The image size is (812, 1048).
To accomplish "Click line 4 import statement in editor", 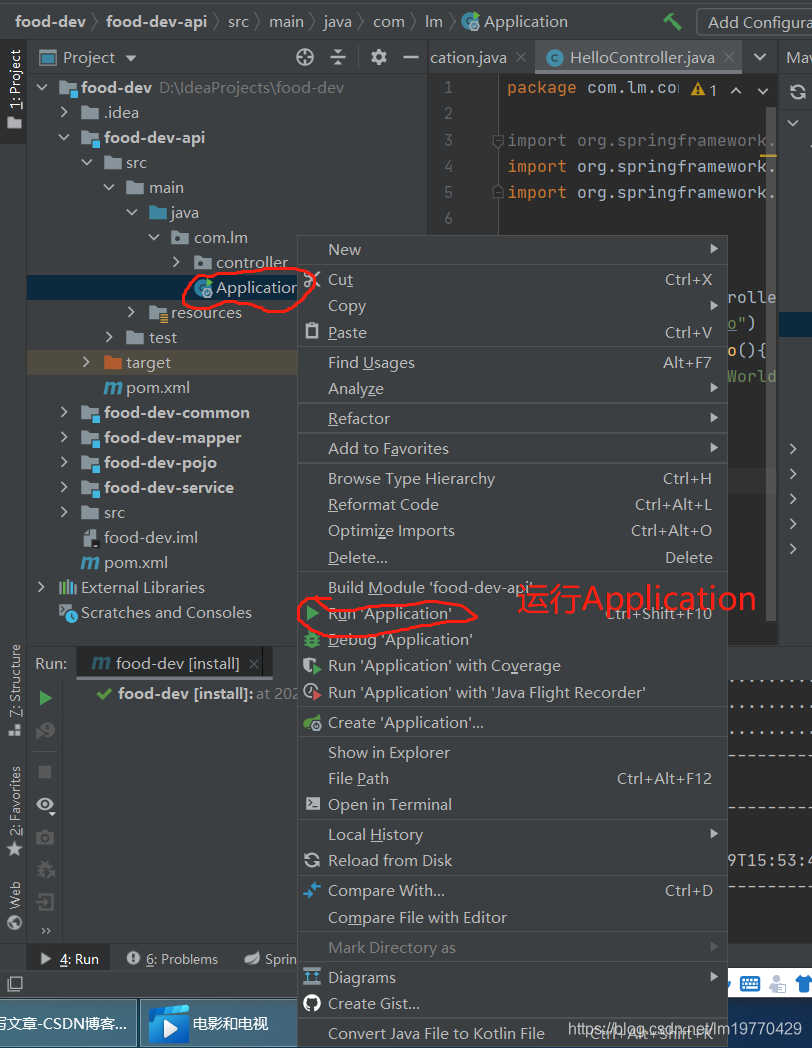I will pos(640,166).
